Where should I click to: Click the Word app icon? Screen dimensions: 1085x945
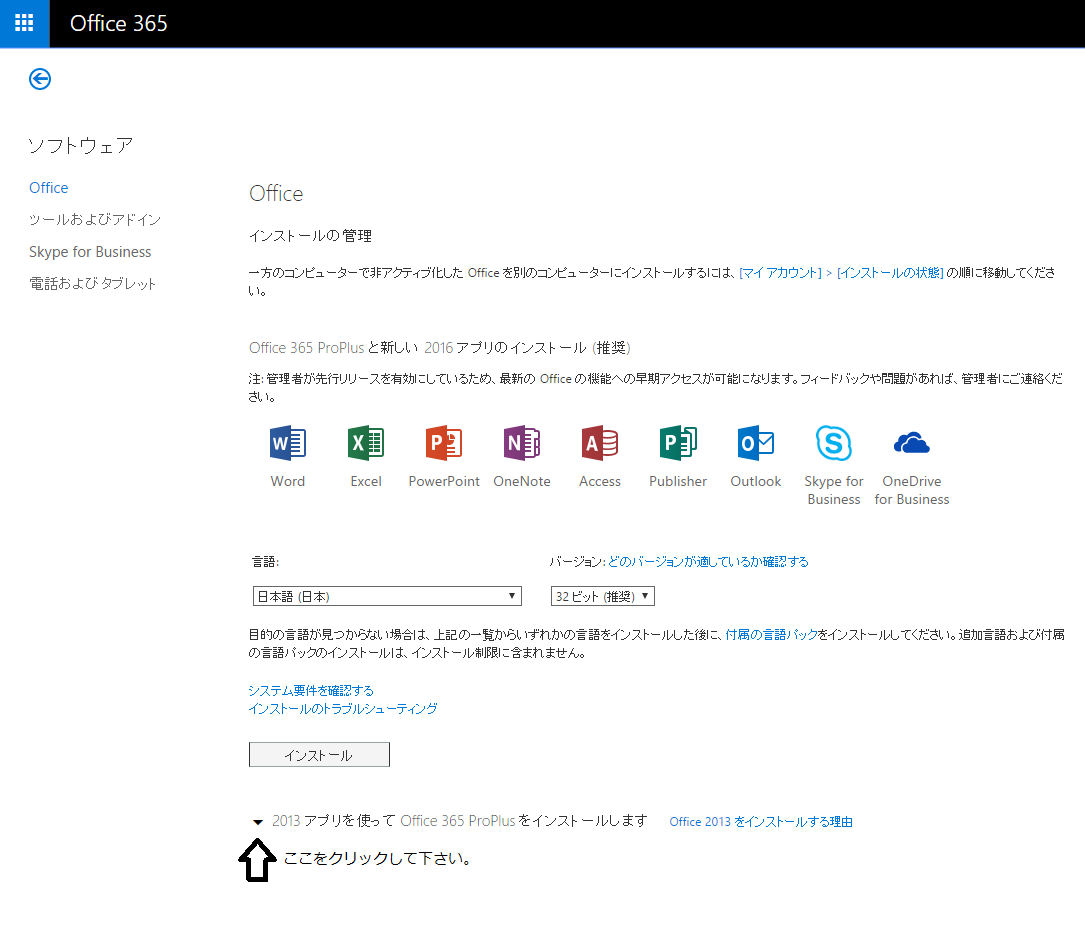click(288, 443)
